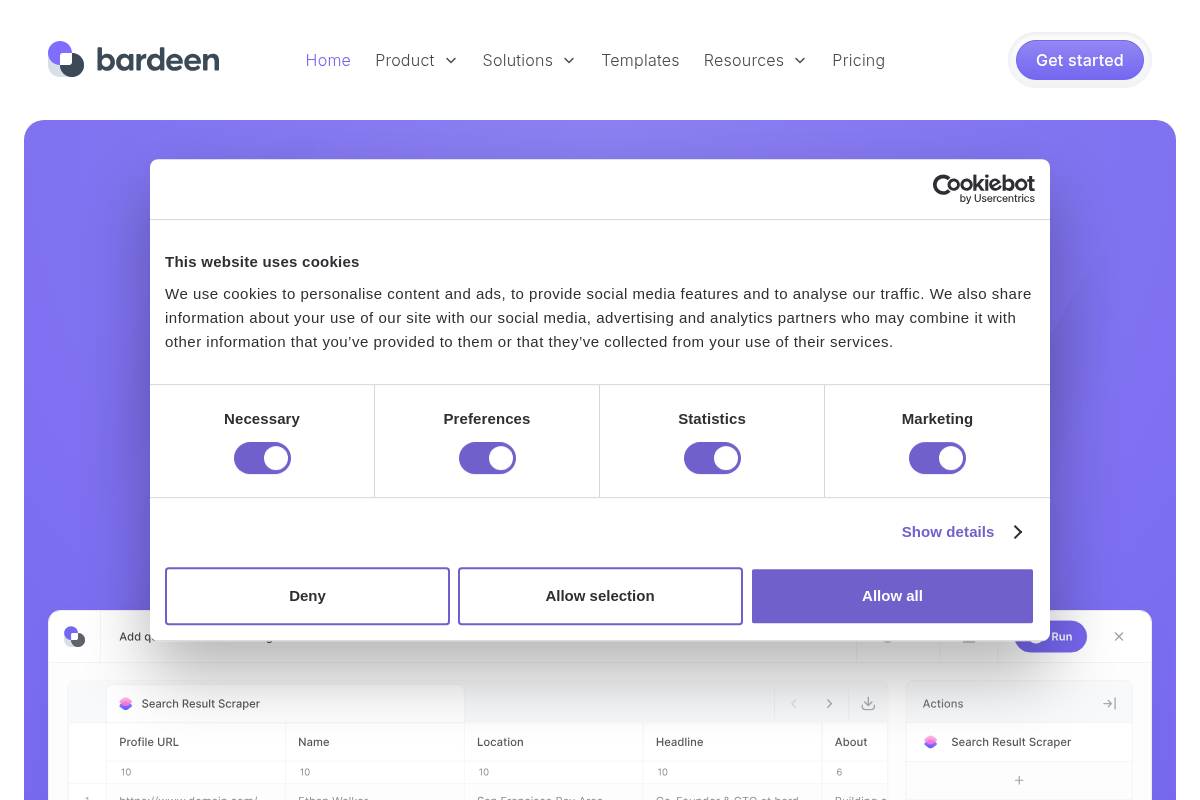Open the Cookiebot by Usercentrics logo link
The image size is (1200, 800).
tap(983, 189)
